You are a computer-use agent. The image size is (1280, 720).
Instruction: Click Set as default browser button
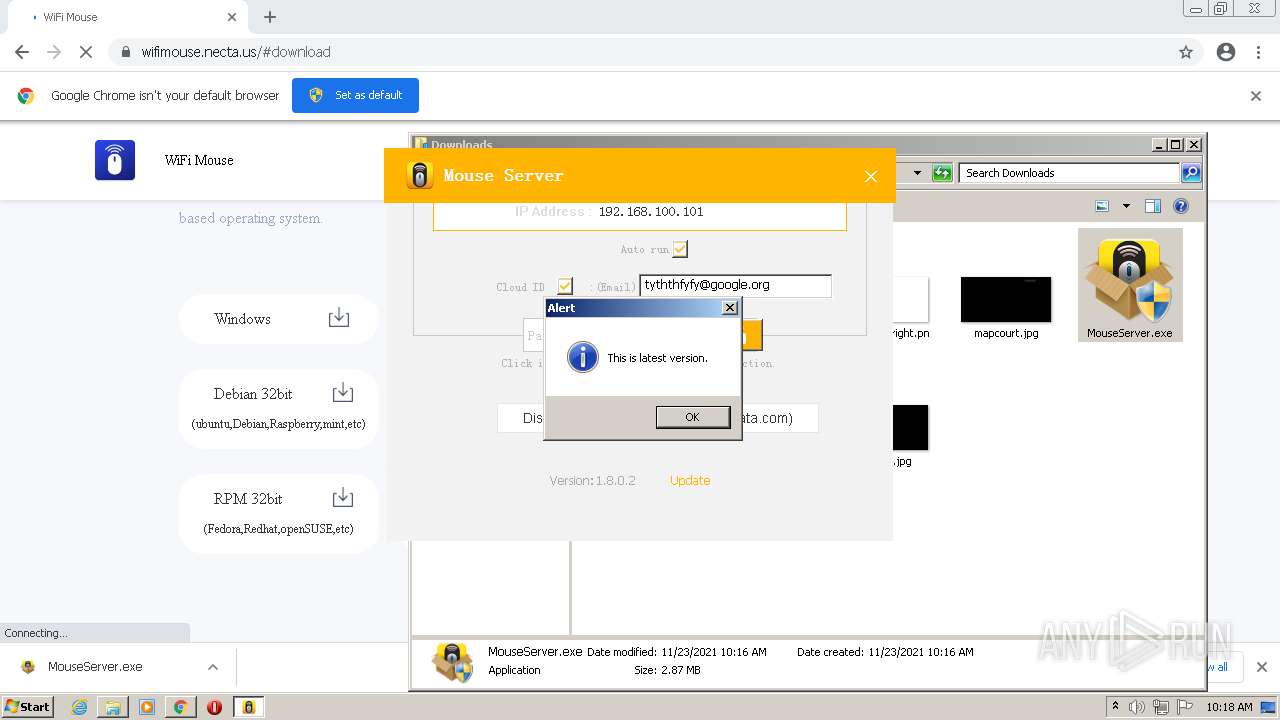coord(355,95)
